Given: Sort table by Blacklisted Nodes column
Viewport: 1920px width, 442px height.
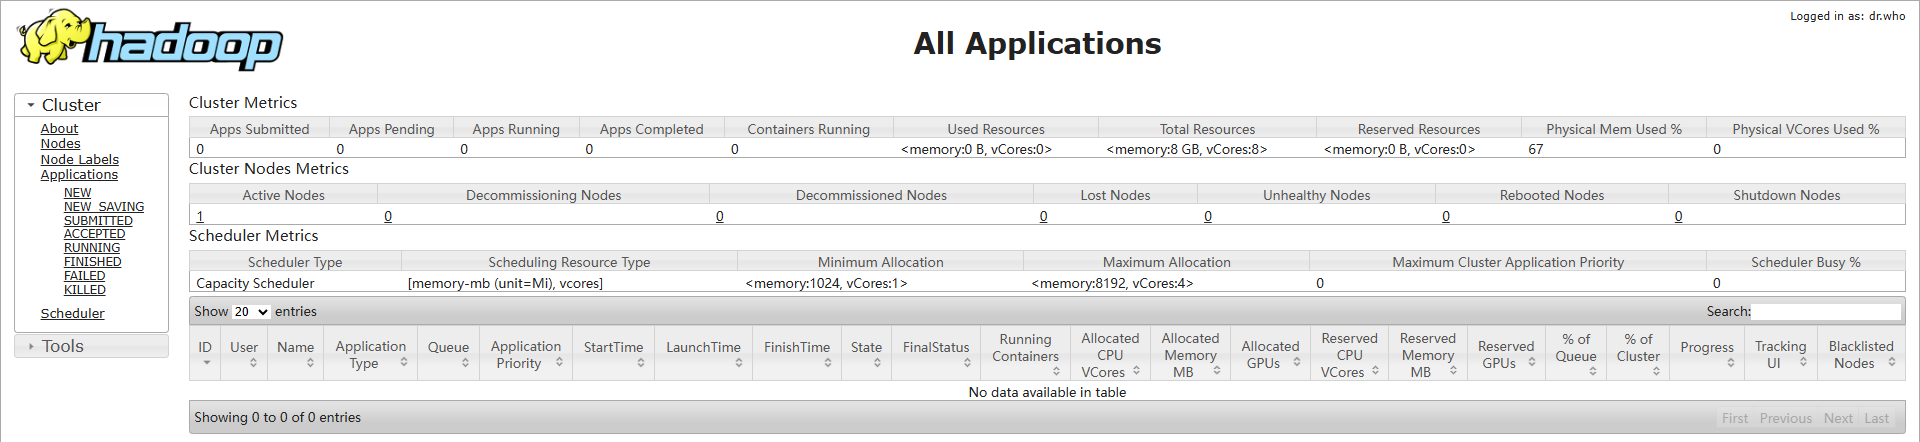Looking at the screenshot, I should point(1861,353).
